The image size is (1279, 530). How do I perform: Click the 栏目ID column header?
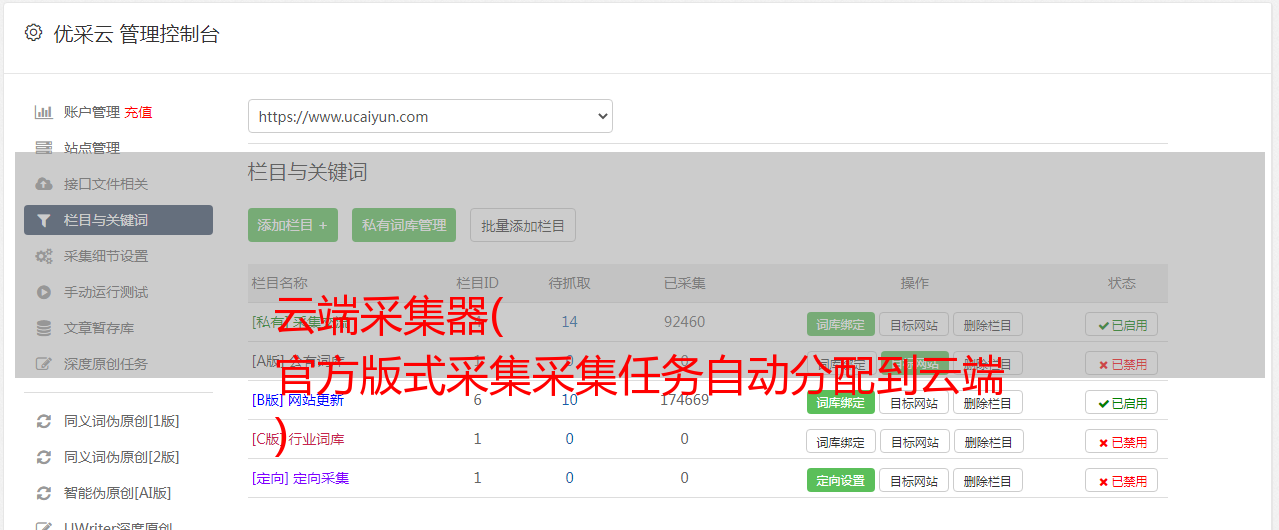pos(477,283)
